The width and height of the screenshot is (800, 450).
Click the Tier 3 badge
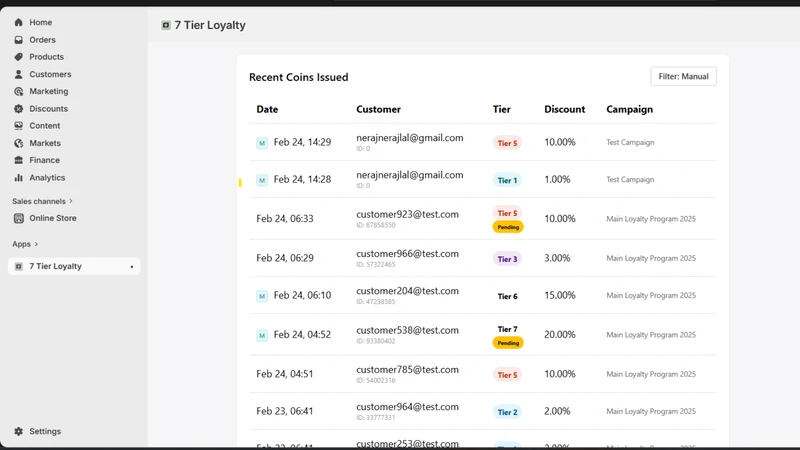(507, 259)
